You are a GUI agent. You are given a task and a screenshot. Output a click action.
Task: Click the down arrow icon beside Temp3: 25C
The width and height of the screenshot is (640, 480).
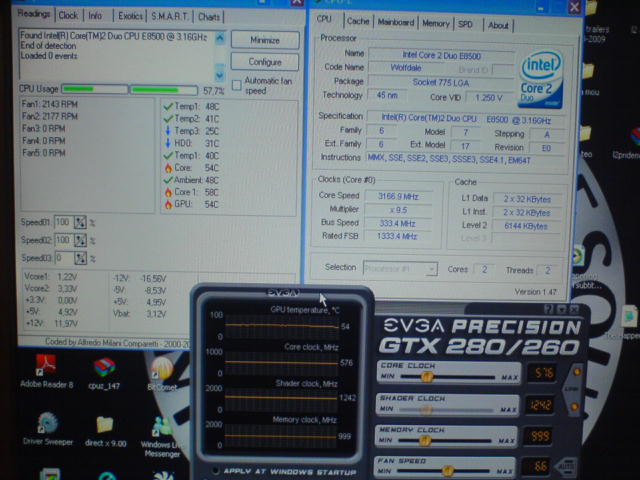click(x=168, y=131)
